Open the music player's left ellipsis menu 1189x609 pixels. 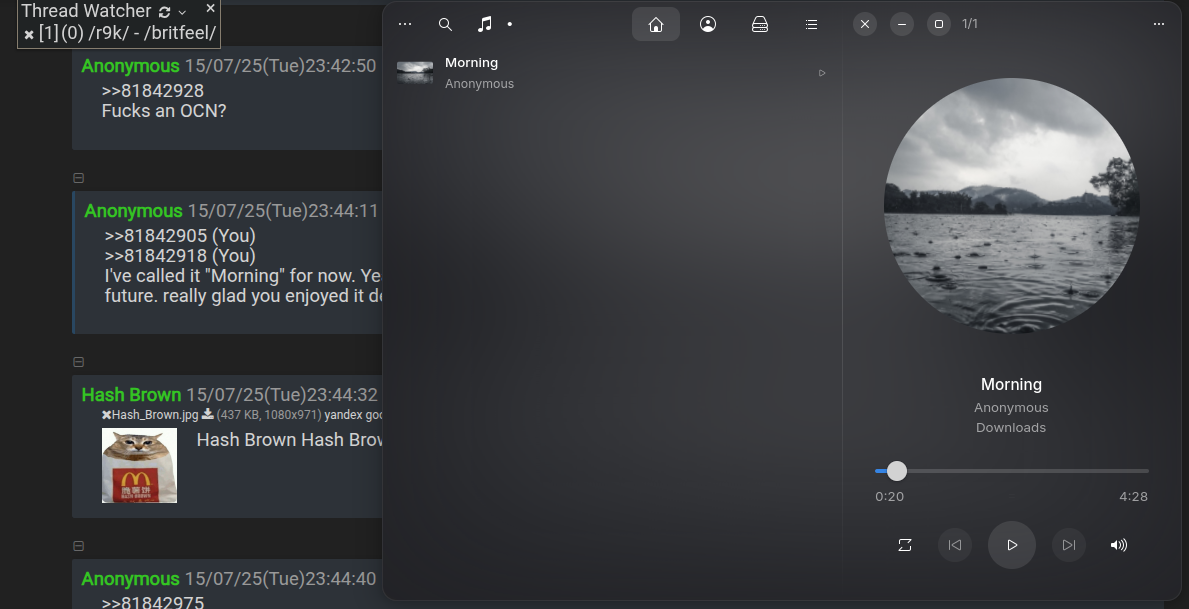[405, 24]
